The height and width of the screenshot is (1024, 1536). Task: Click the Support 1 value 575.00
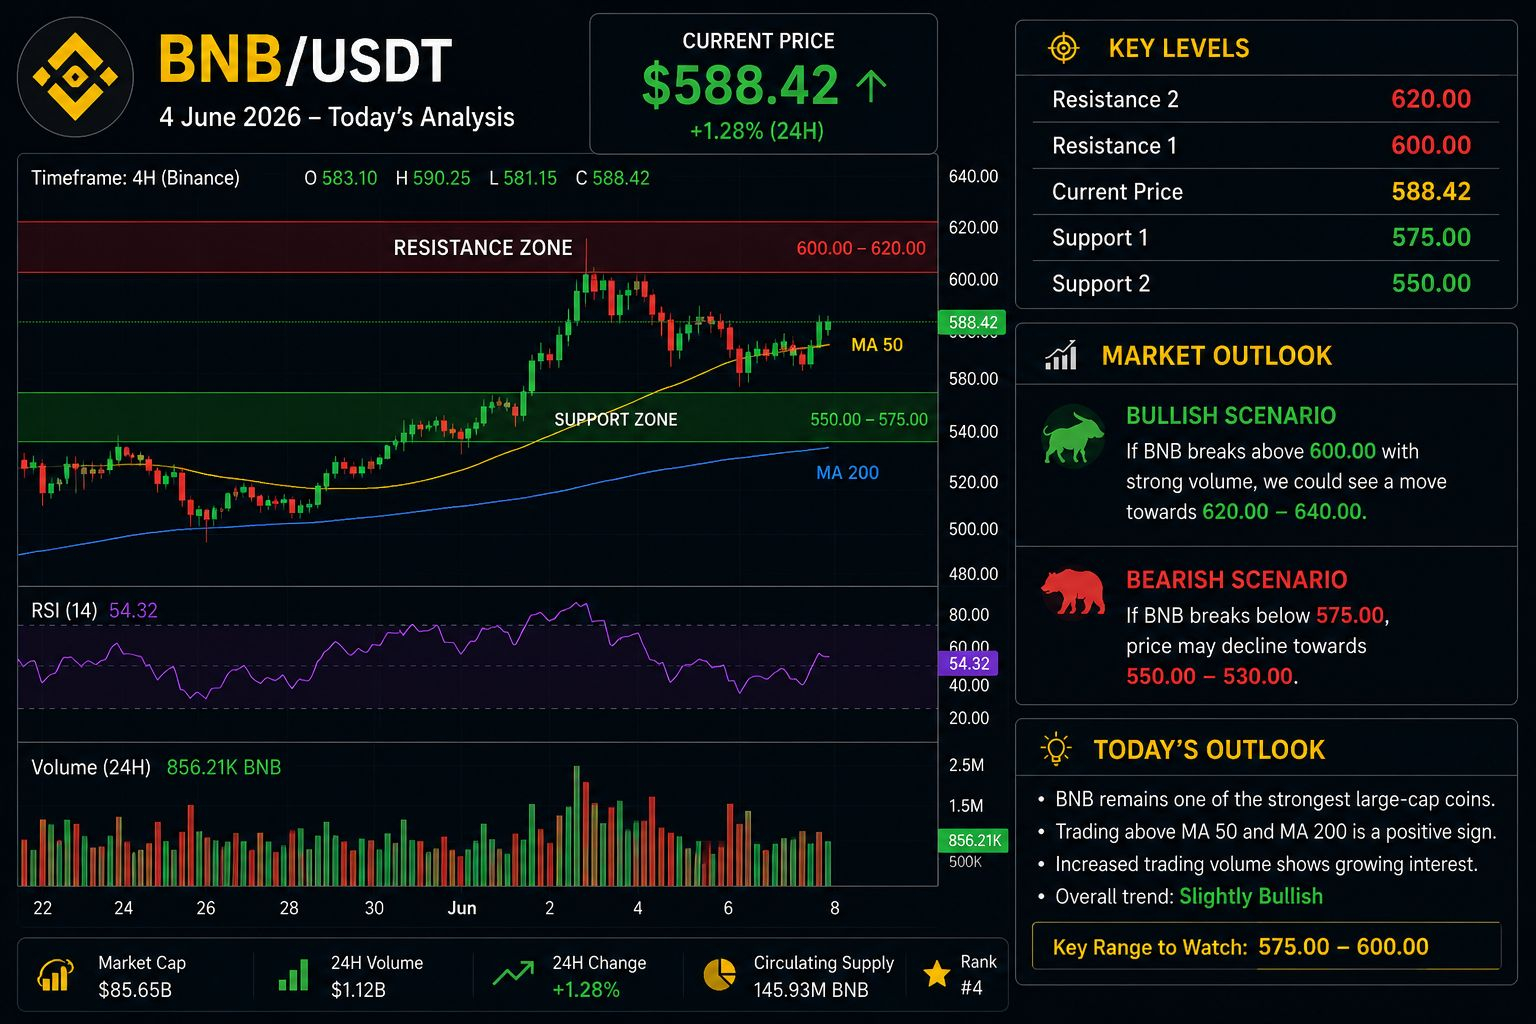1431,237
